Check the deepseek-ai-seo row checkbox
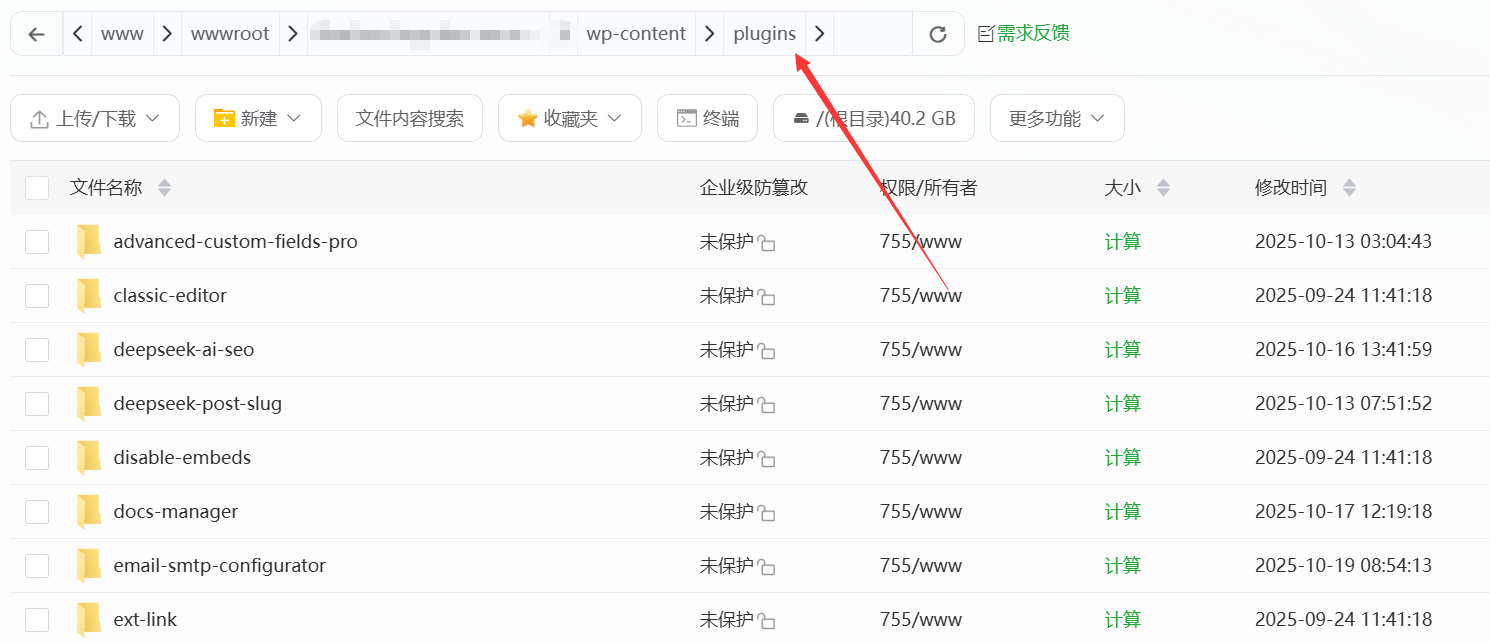This screenshot has width=1490, height=642. pos(37,349)
